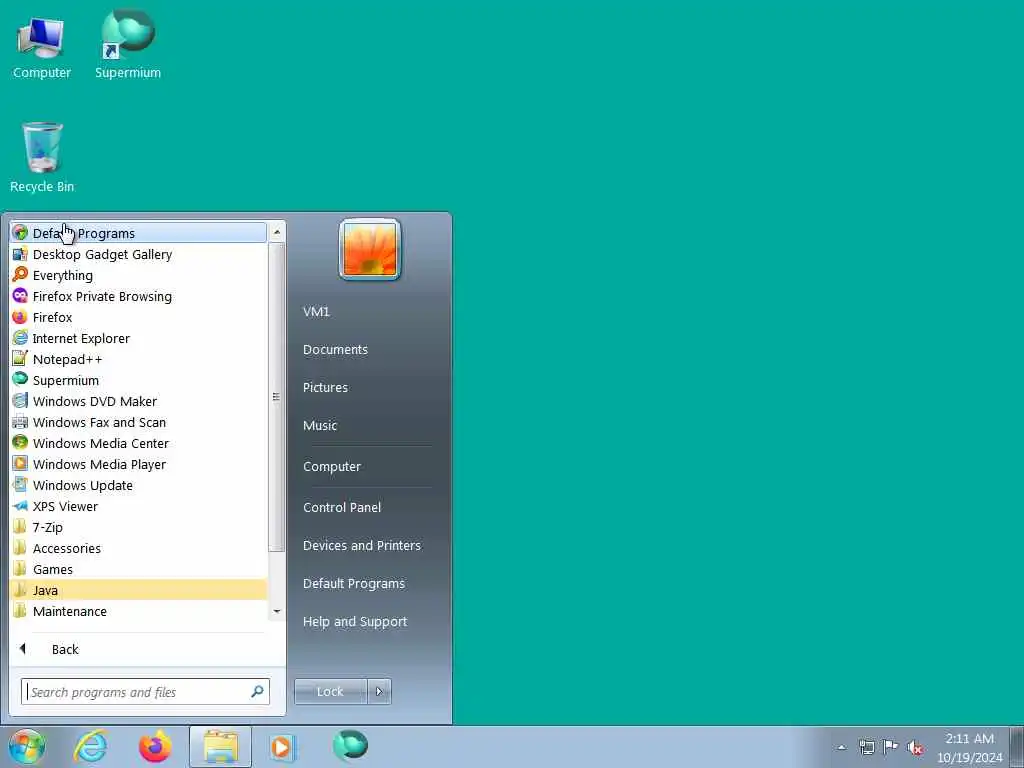Open the Computer desktop icon
This screenshot has width=1024, height=768.
(x=42, y=48)
